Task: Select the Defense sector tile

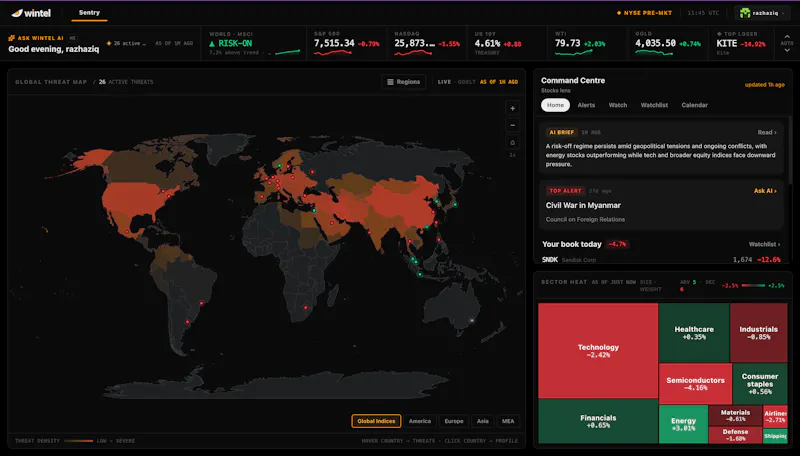Action: 735,435
